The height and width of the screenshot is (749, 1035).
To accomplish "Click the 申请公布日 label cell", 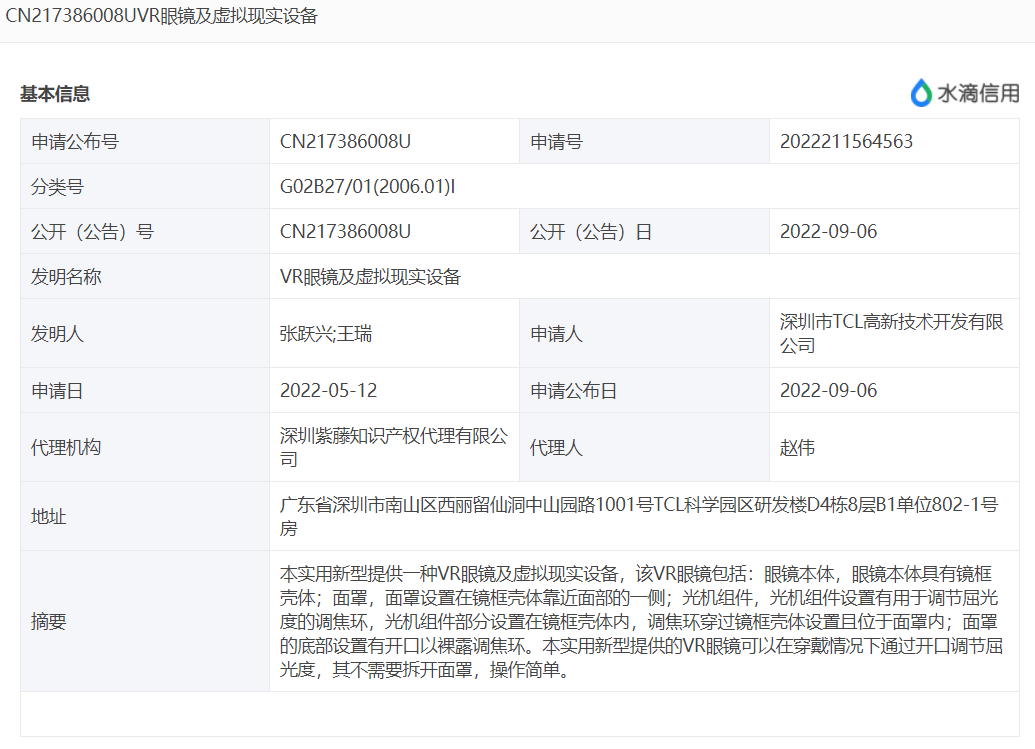I will click(644, 391).
